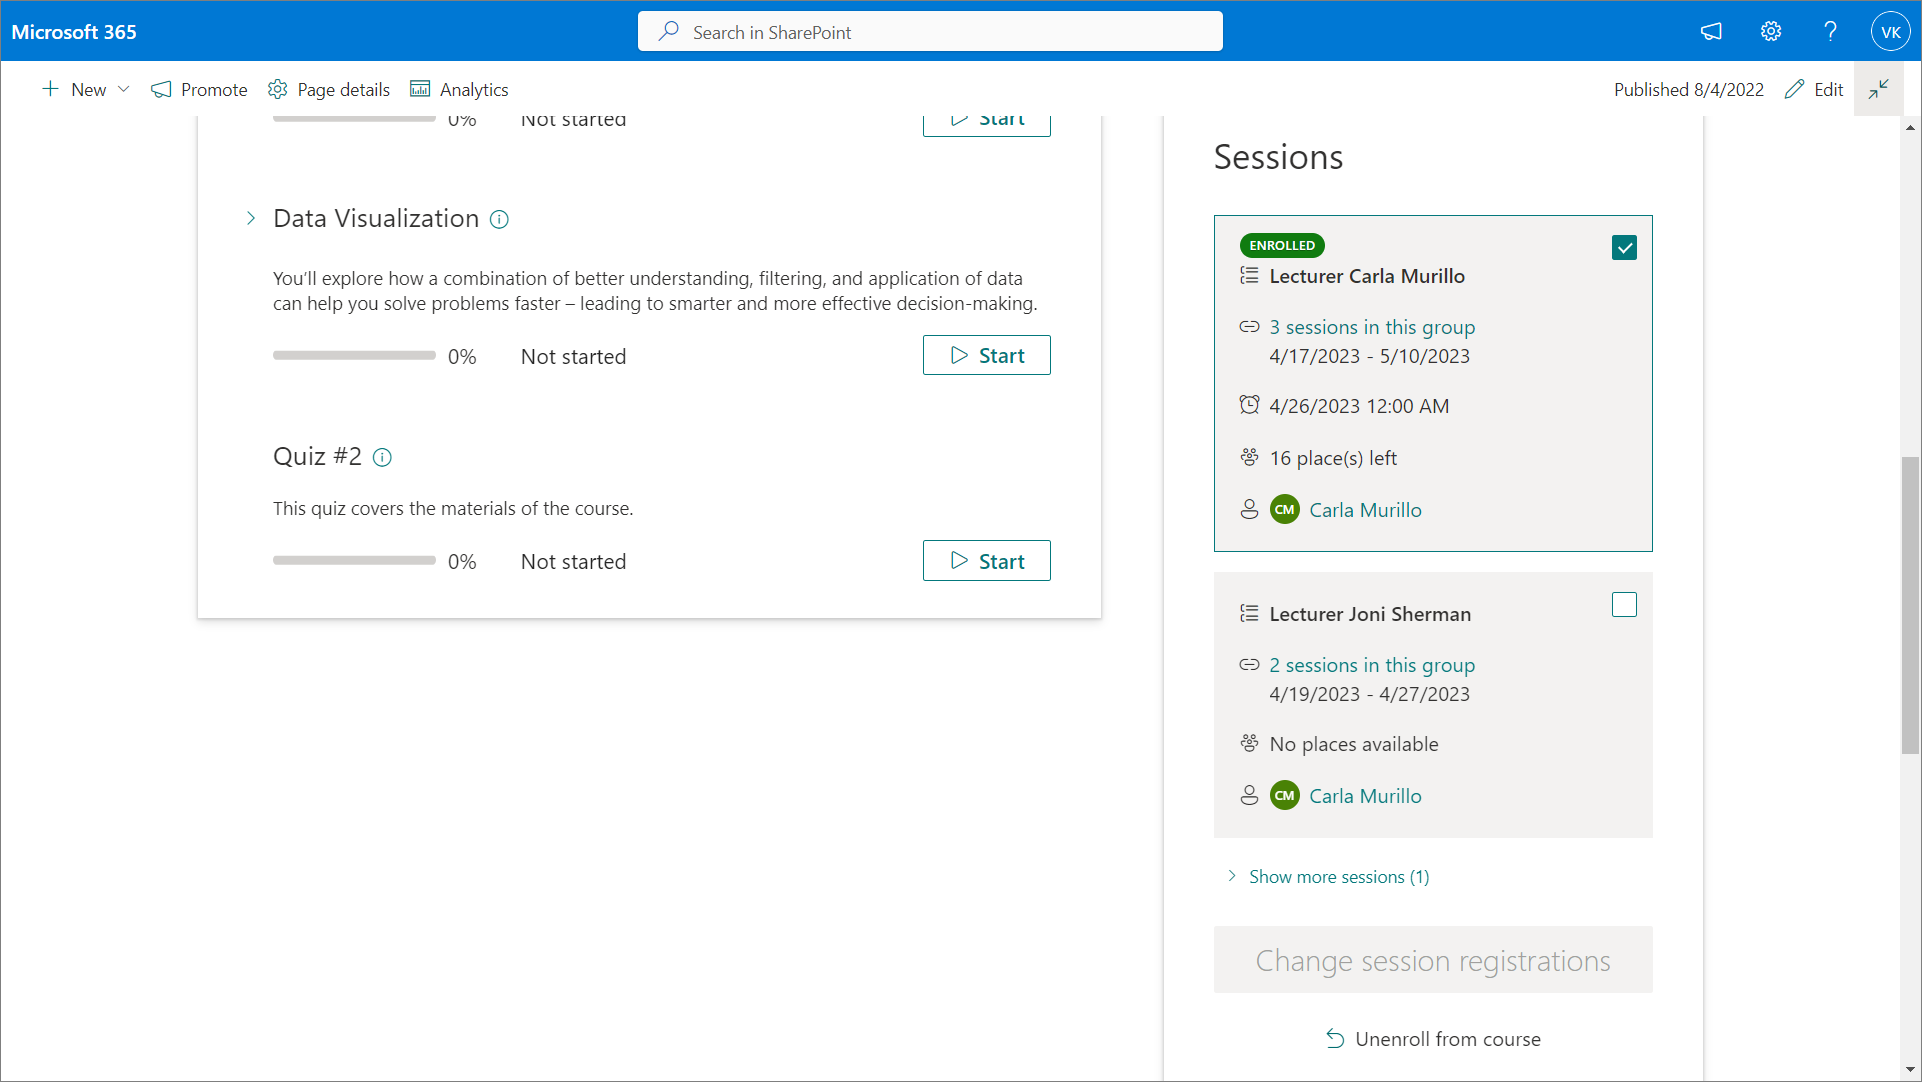Check the Lecturer Joni Sherman session checkbox
This screenshot has width=1922, height=1082.
[x=1624, y=605]
